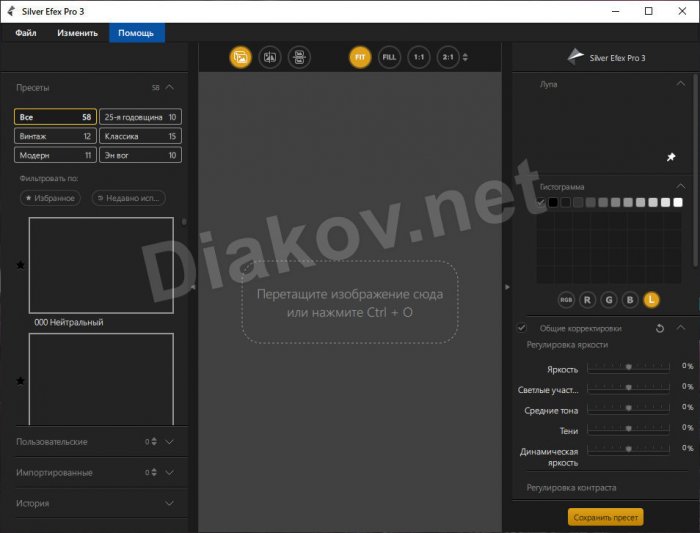Reset Общие корректировки adjustments
700x533 pixels.
(x=660, y=329)
